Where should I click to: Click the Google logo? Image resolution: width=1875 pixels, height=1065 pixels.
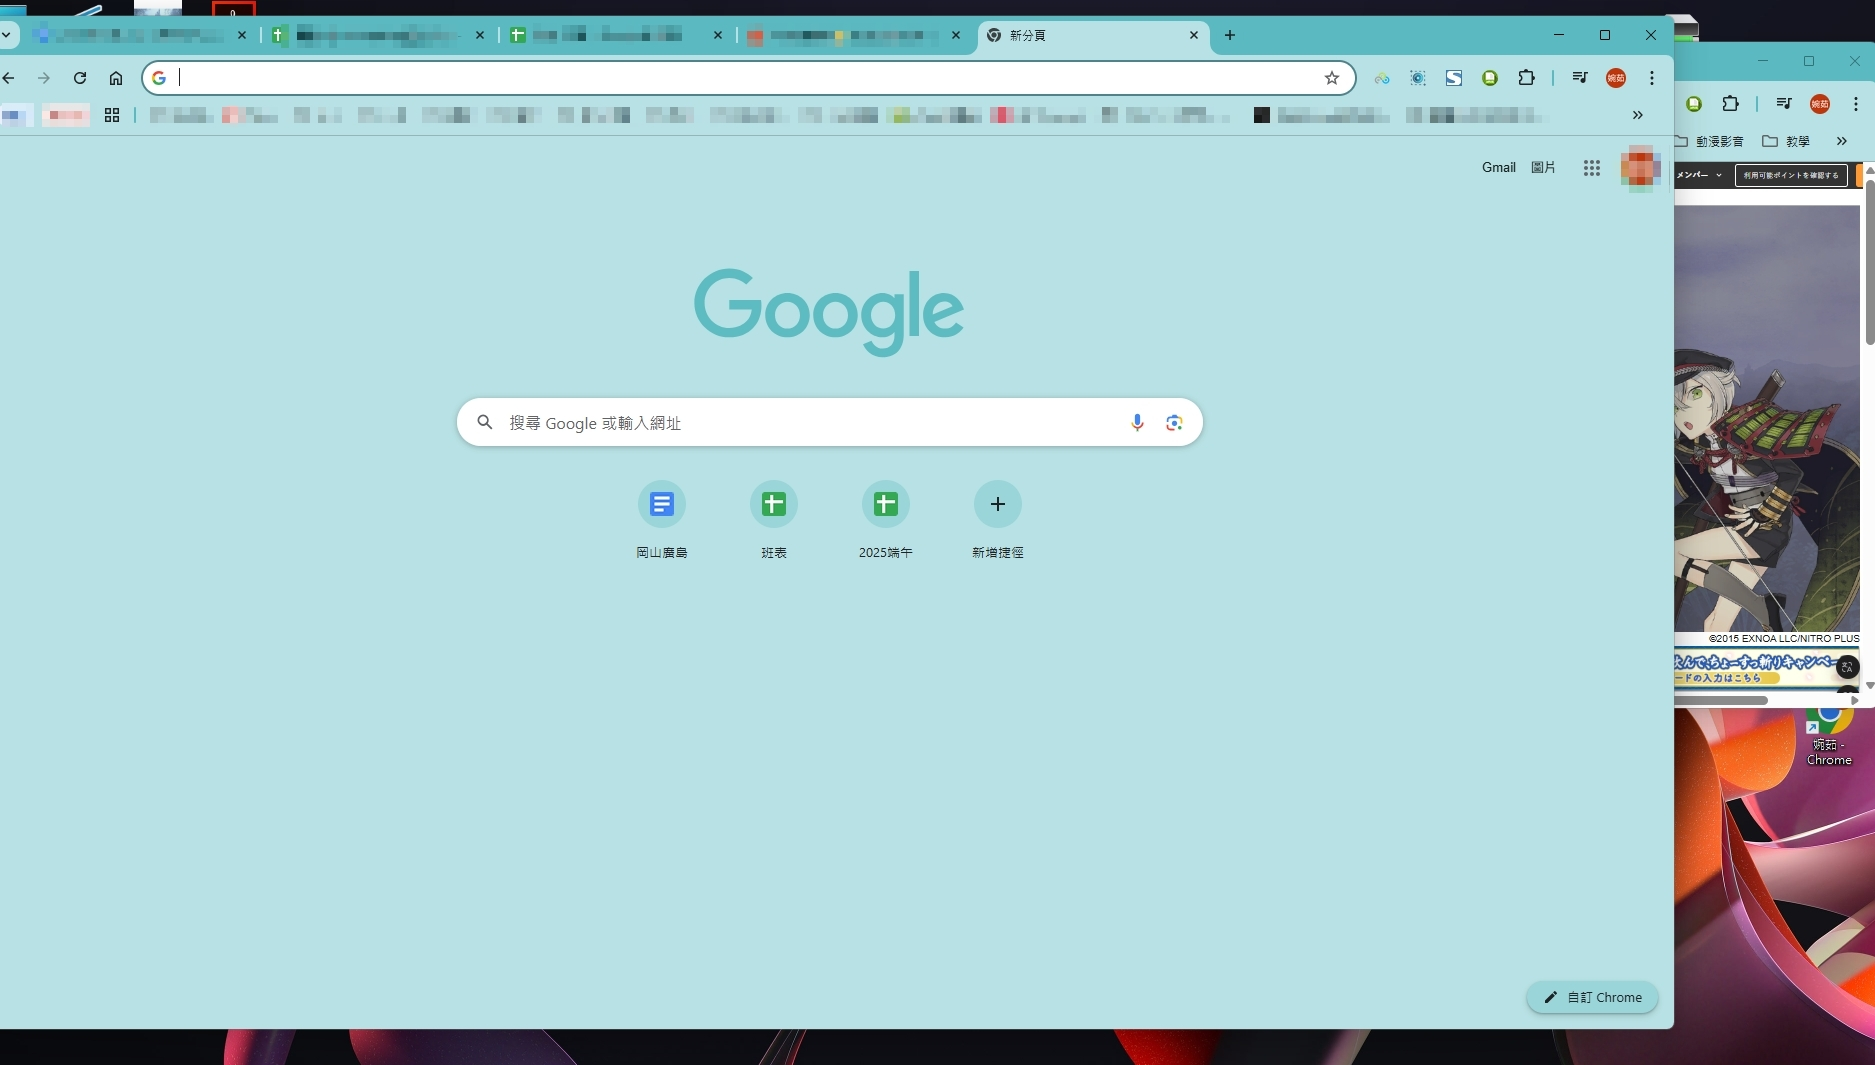point(829,312)
